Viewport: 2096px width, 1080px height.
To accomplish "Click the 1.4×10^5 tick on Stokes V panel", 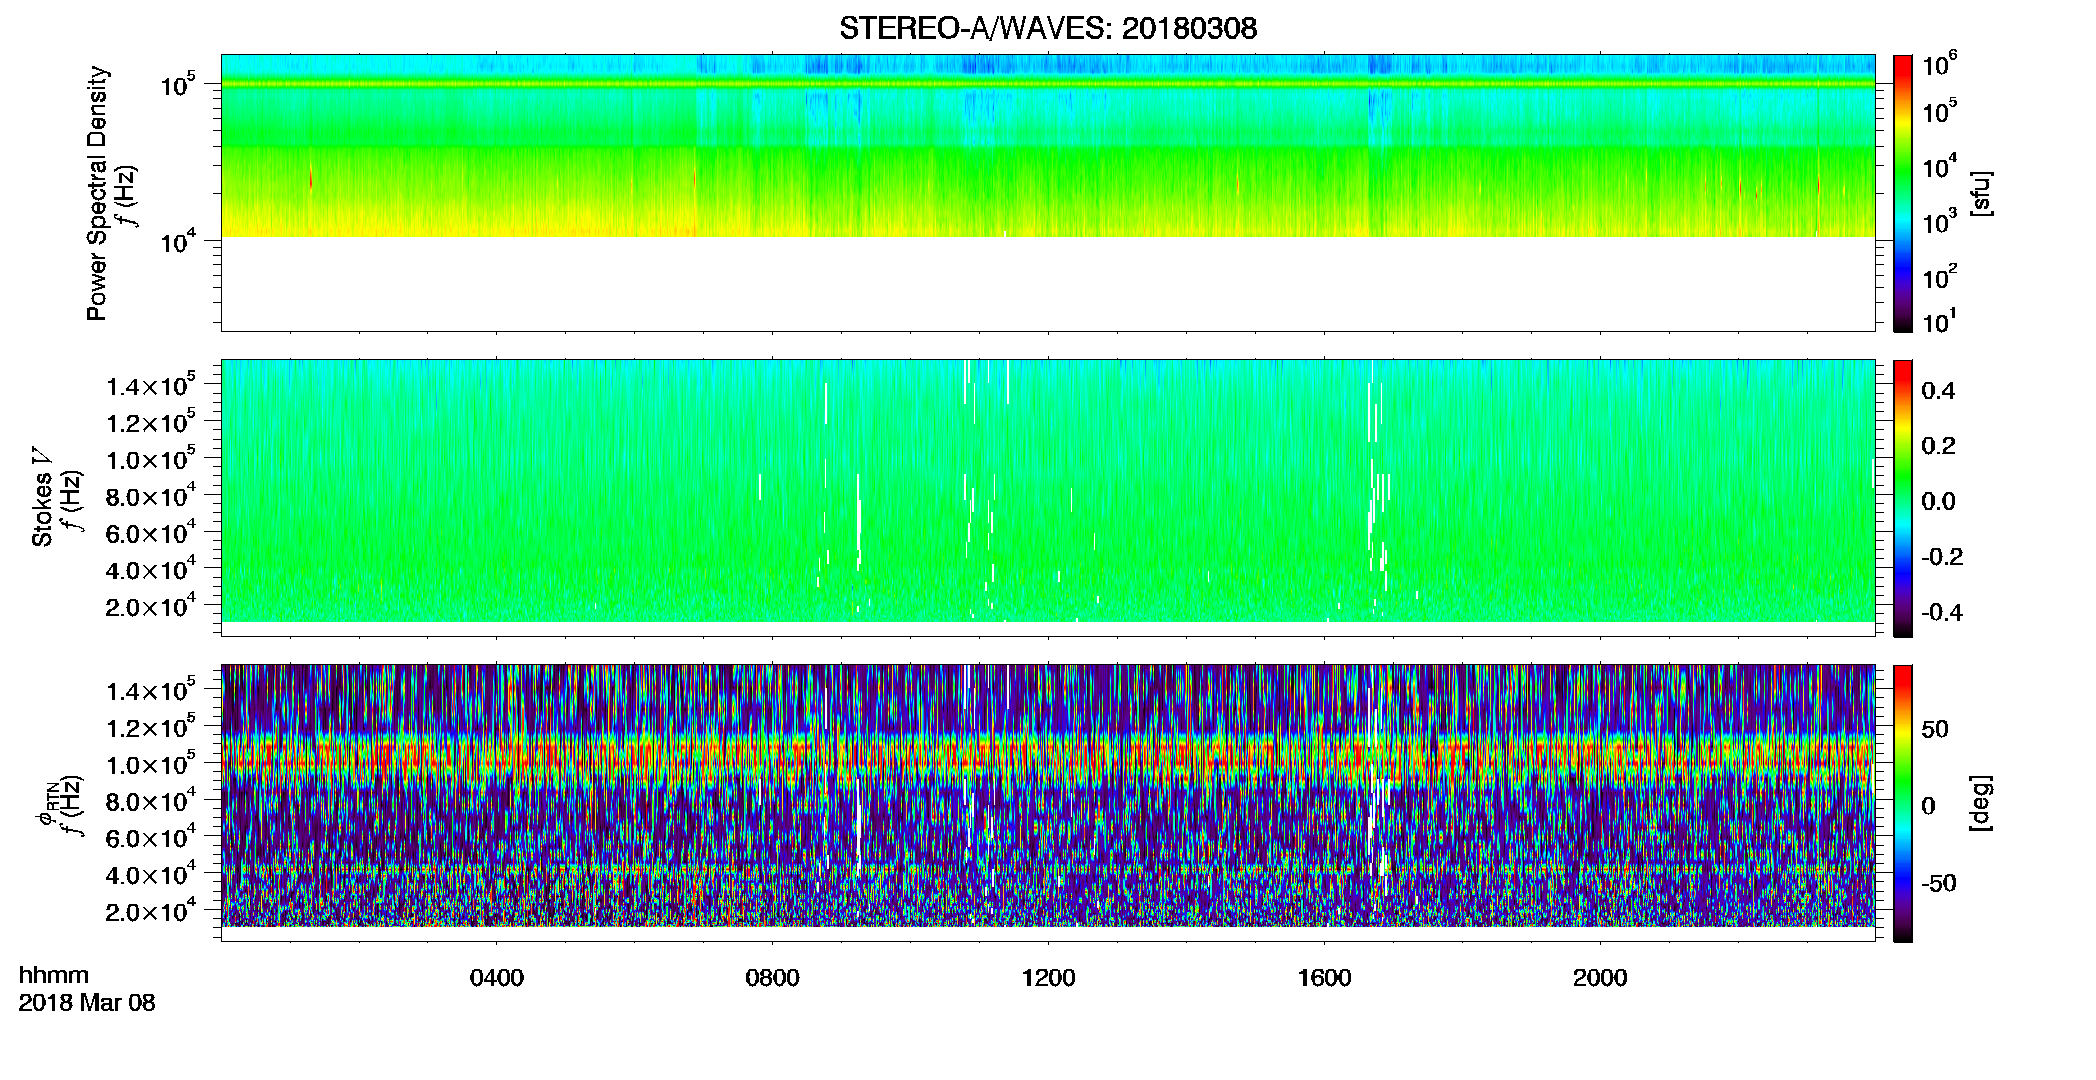I will coord(150,386).
